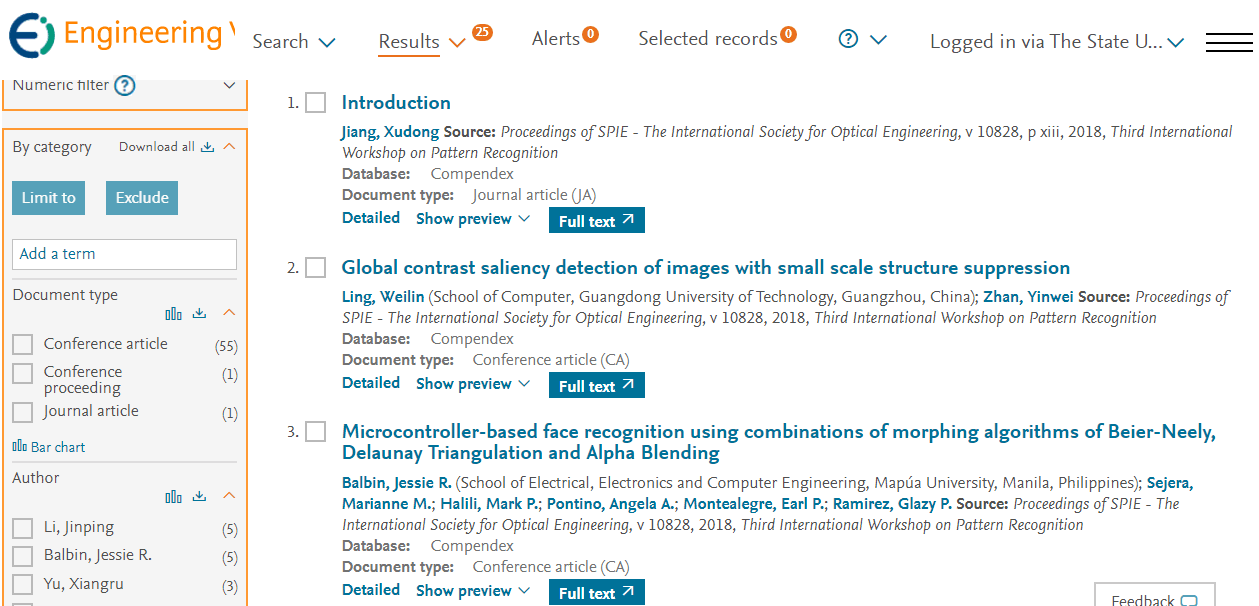Check the Conference article filter
Screen dimensions: 1259x606
[23, 345]
